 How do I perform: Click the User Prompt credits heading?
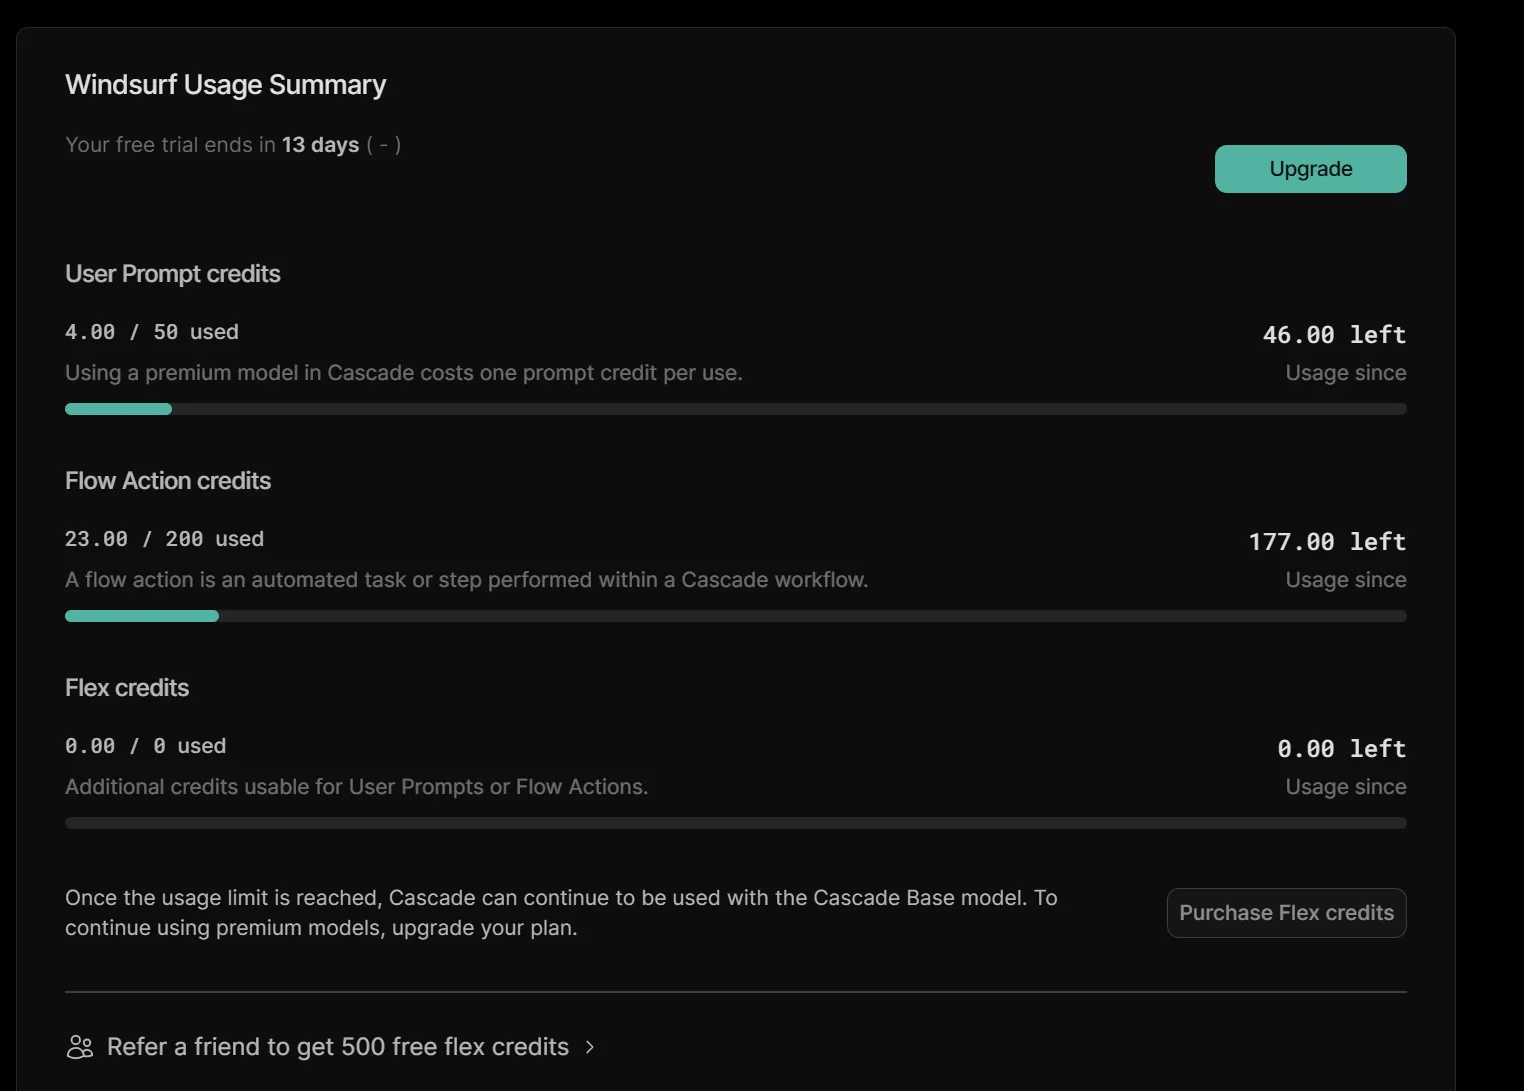(172, 274)
